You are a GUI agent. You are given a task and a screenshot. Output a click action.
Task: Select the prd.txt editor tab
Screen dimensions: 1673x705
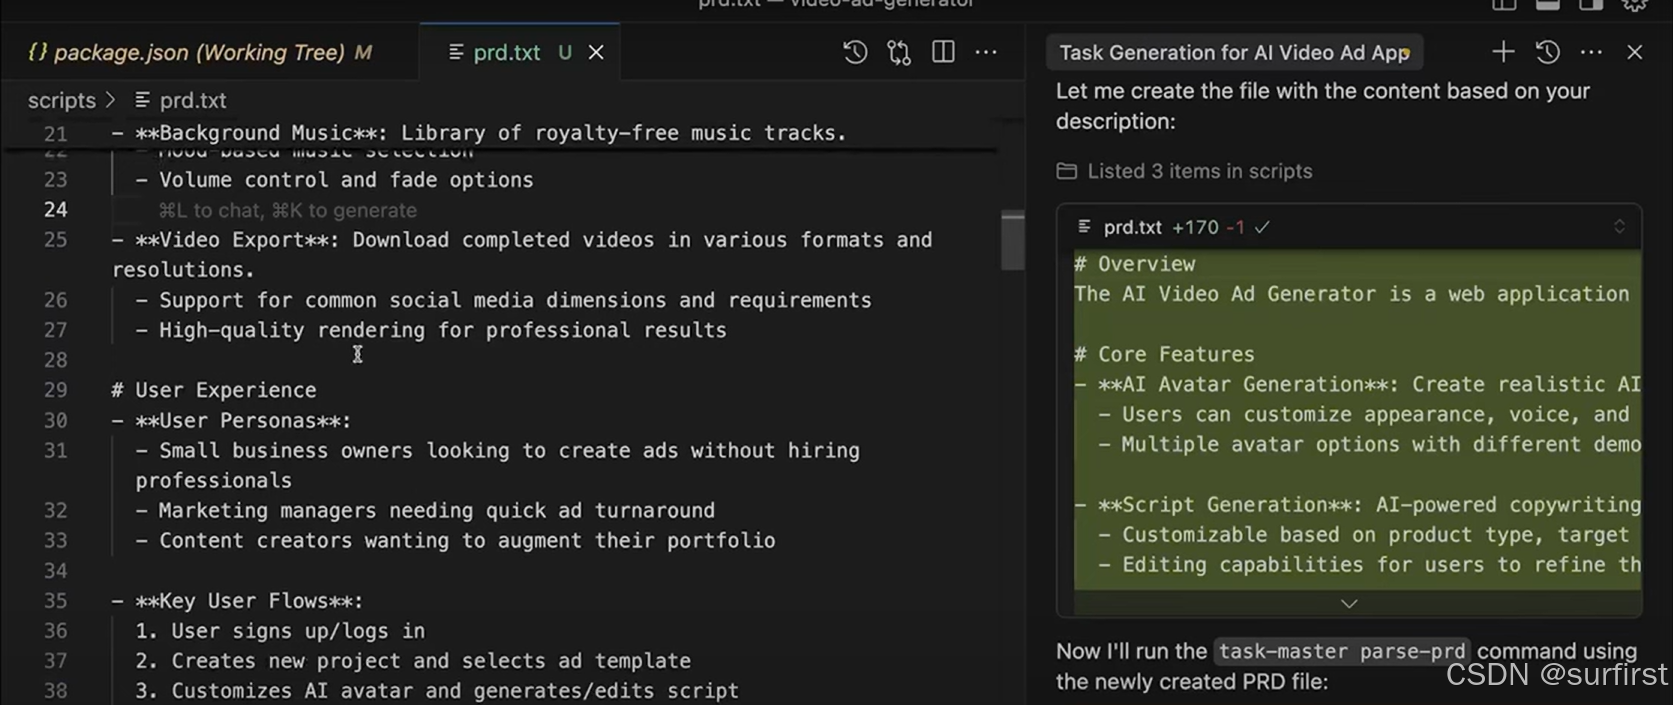click(x=506, y=52)
